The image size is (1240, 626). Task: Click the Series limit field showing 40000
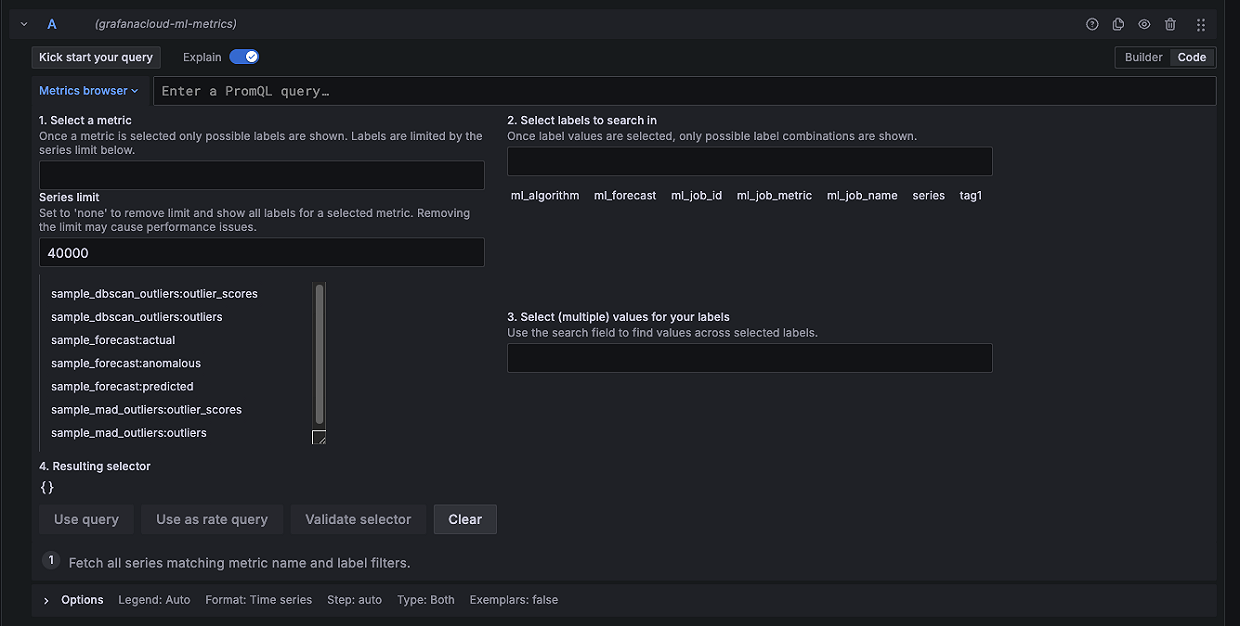[261, 252]
